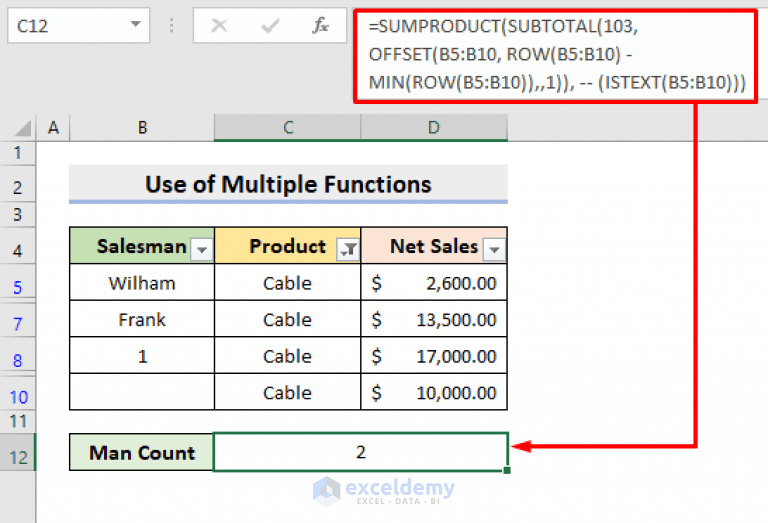Select the Salesman cell containing 1
Viewport: 768px width, 523px height.
click(142, 356)
